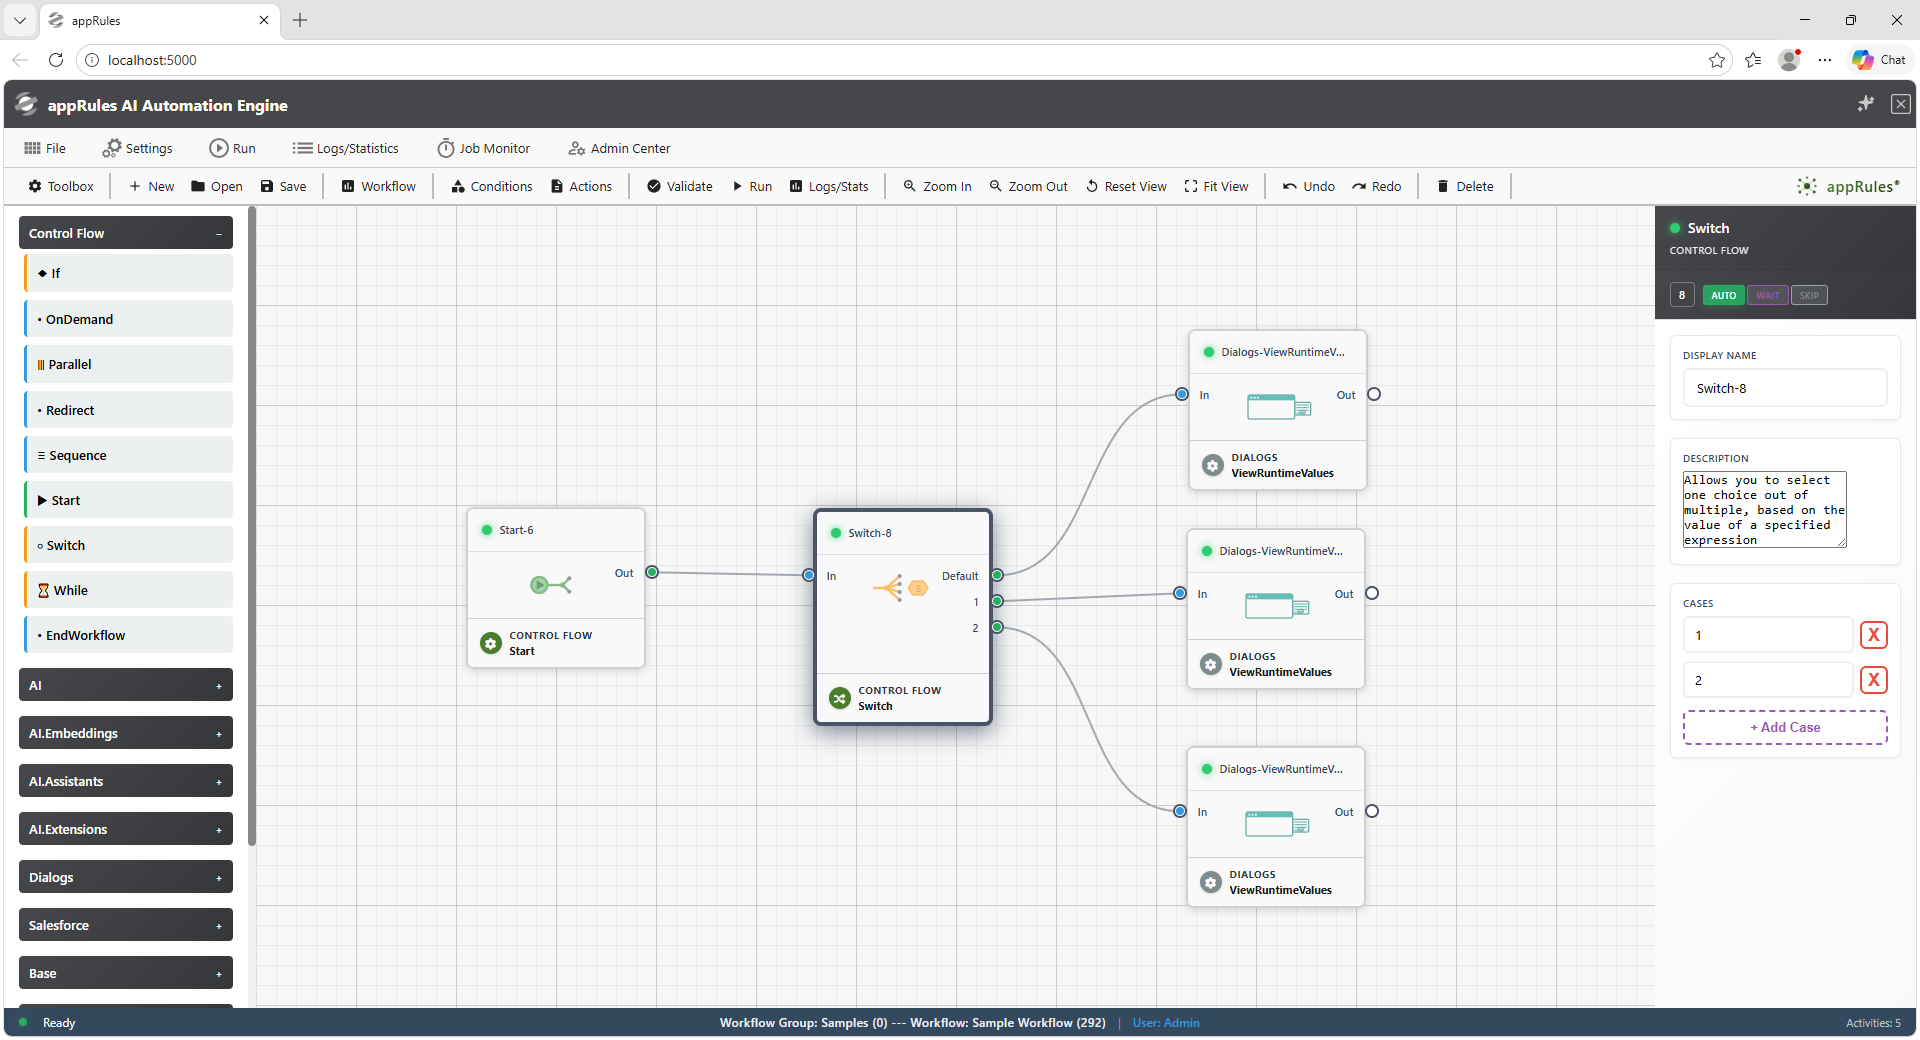Run the workflow from the toolbar
Screen dimensions: 1920x1040
(752, 186)
